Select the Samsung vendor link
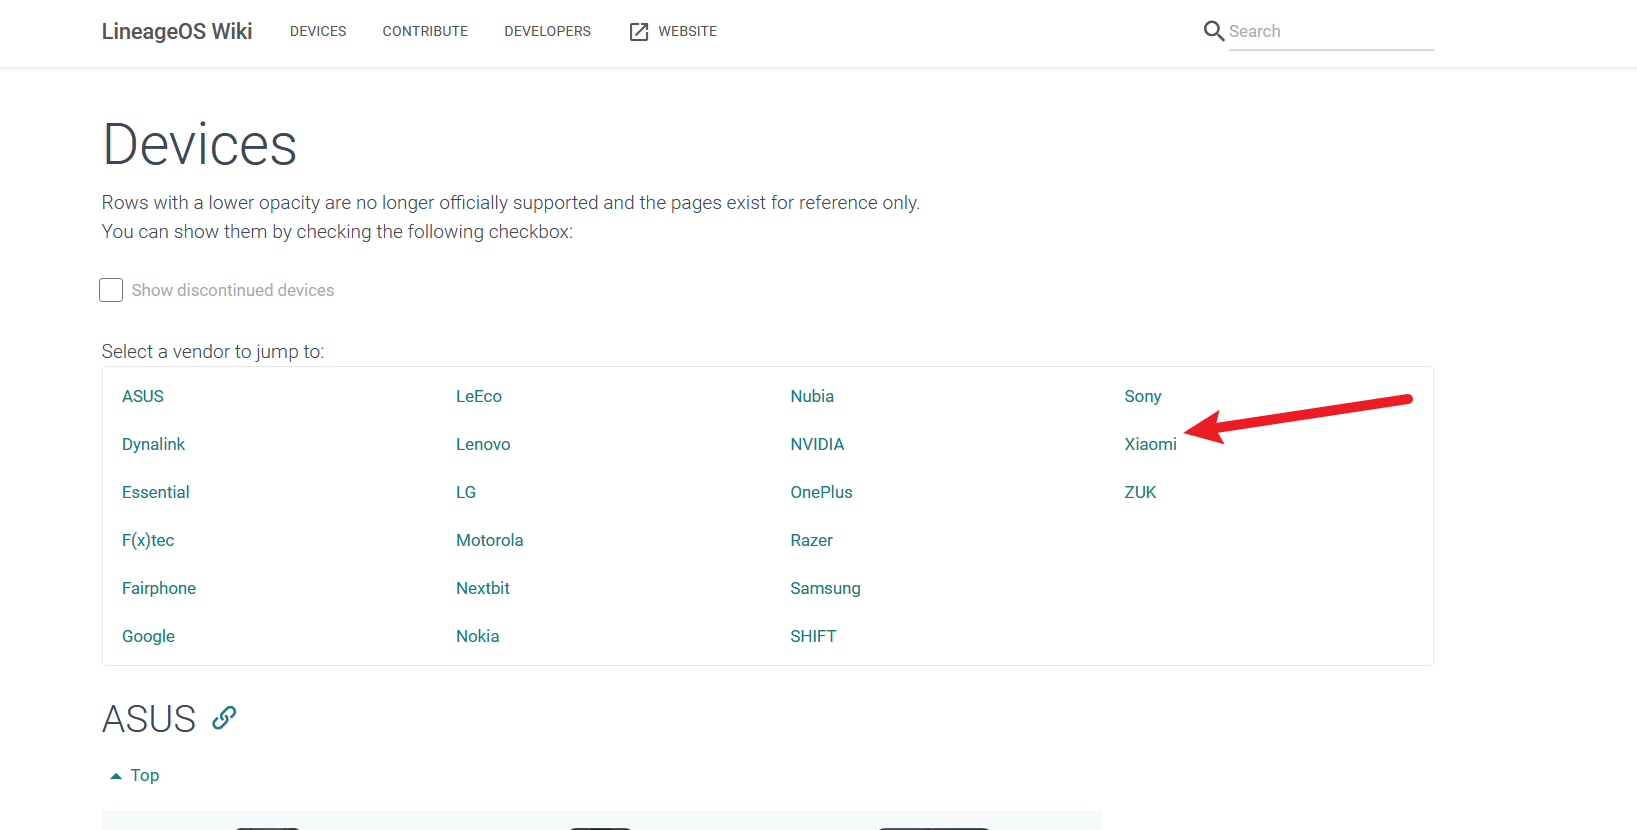Screen dimensions: 1637x830 point(825,588)
